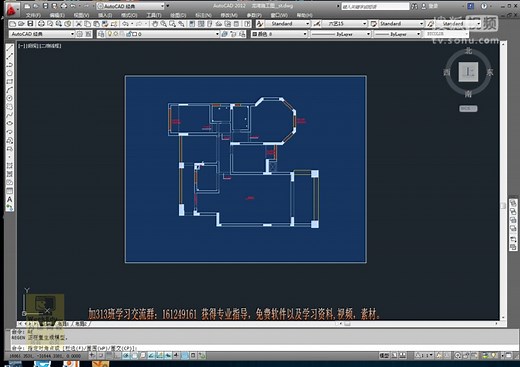Select the Line tool in Draw toolbar
The width and height of the screenshot is (520, 367).
pyautogui.click(x=9, y=47)
